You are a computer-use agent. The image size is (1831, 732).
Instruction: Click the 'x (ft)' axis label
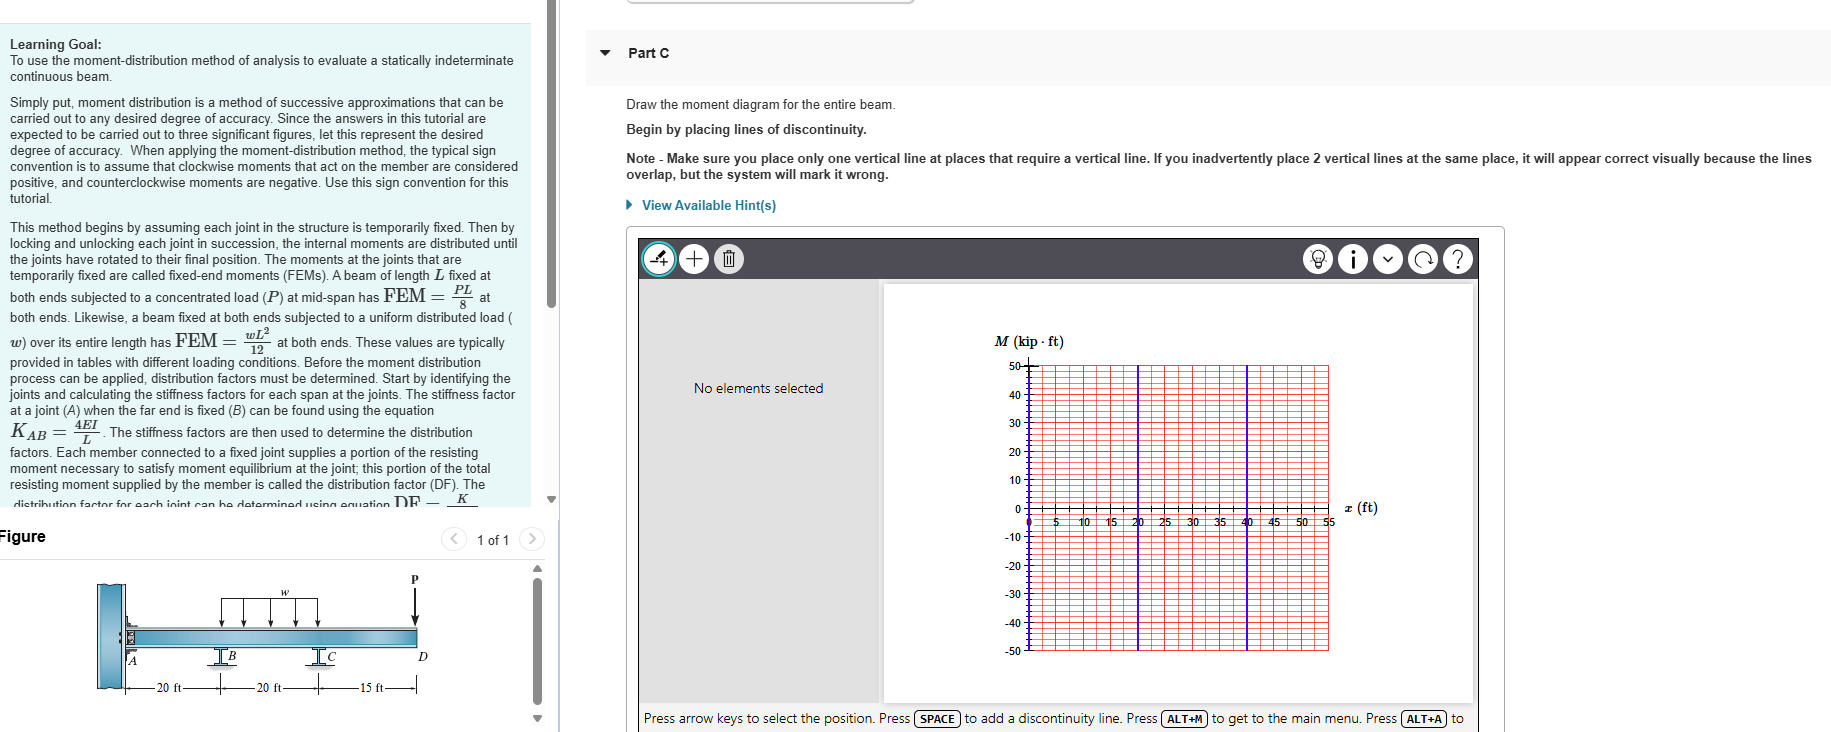[1361, 508]
